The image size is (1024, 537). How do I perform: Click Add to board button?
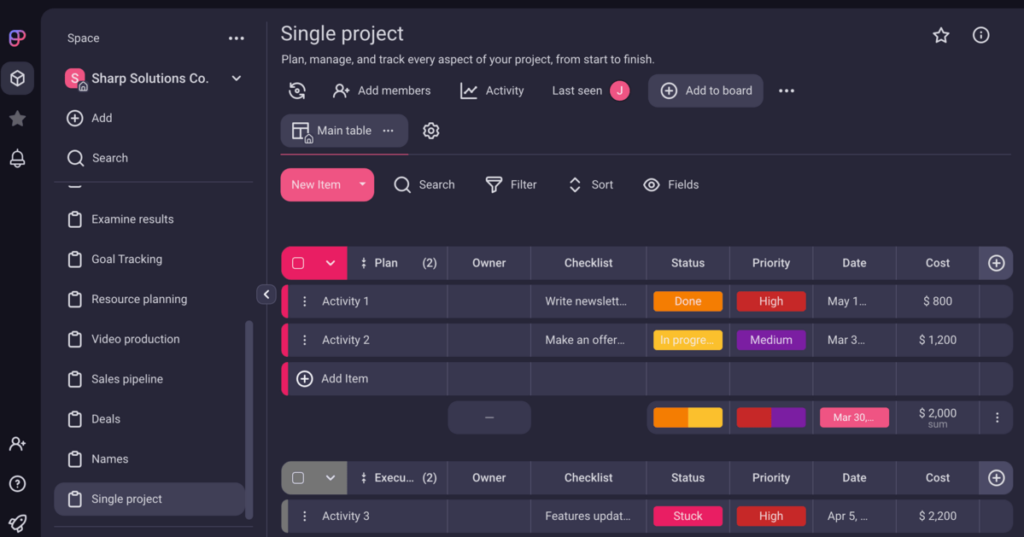pos(706,91)
